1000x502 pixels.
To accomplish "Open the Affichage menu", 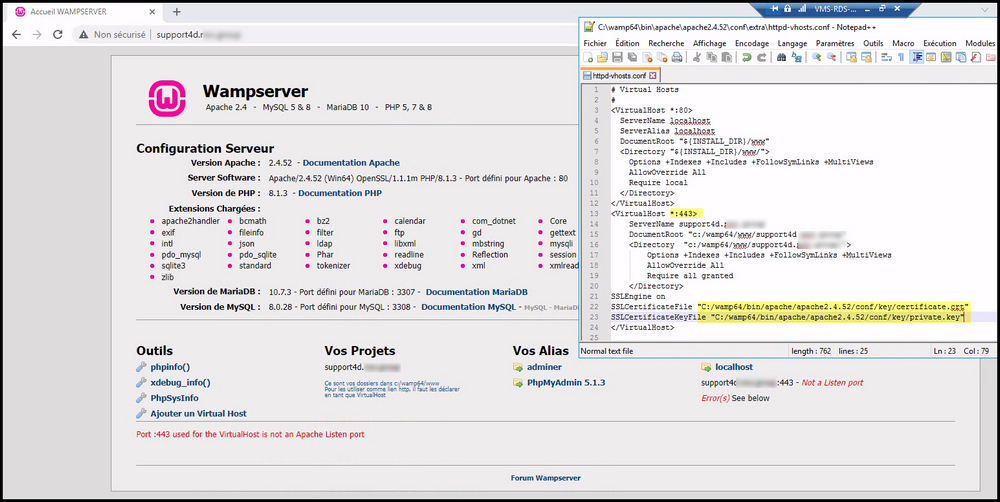I will pyautogui.click(x=710, y=43).
